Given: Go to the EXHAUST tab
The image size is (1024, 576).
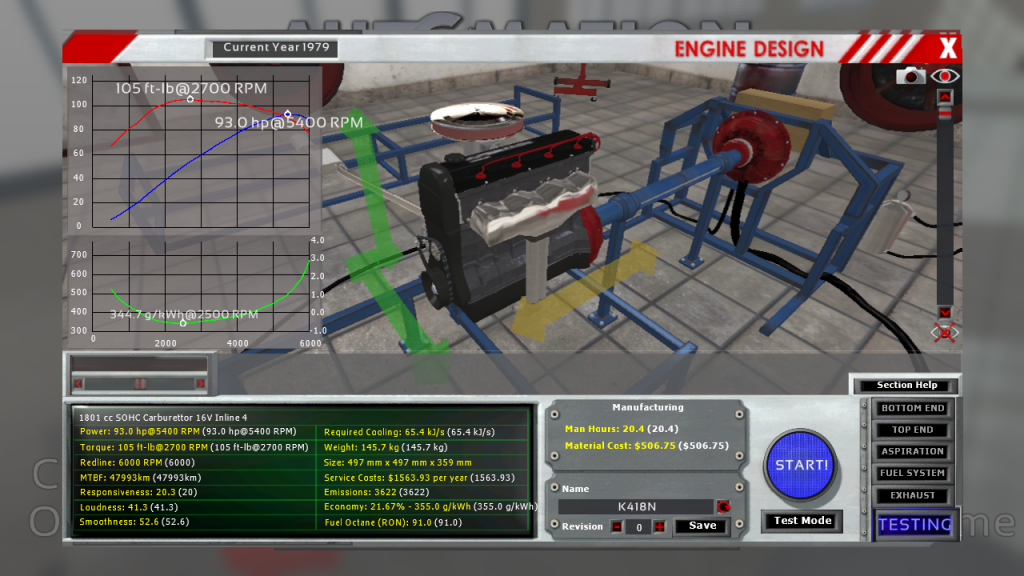Looking at the screenshot, I should [x=912, y=495].
